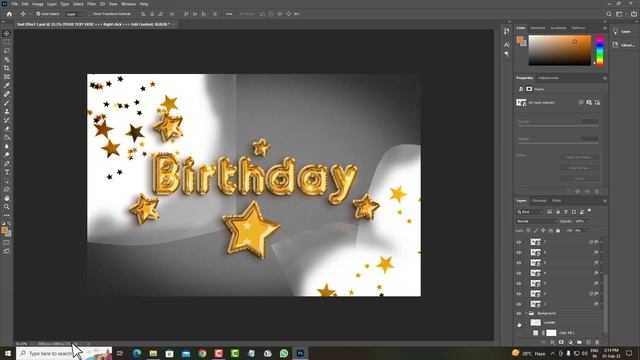Toggle Quick Mask mode icon

[7, 242]
